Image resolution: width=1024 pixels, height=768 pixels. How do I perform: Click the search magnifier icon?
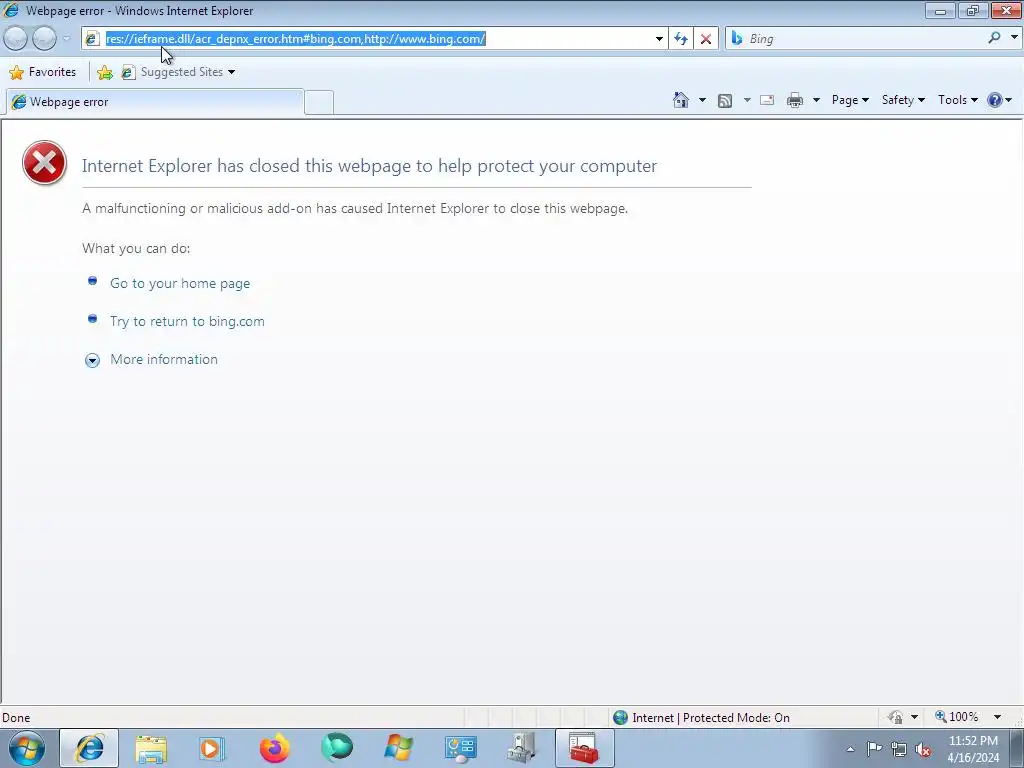(994, 38)
